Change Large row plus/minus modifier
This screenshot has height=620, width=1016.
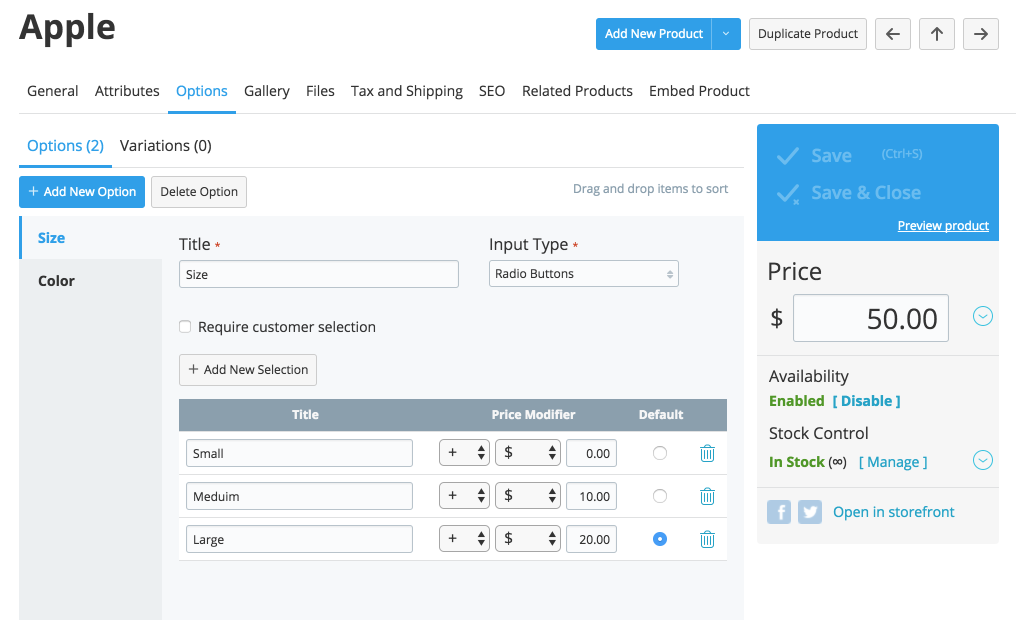click(x=465, y=539)
